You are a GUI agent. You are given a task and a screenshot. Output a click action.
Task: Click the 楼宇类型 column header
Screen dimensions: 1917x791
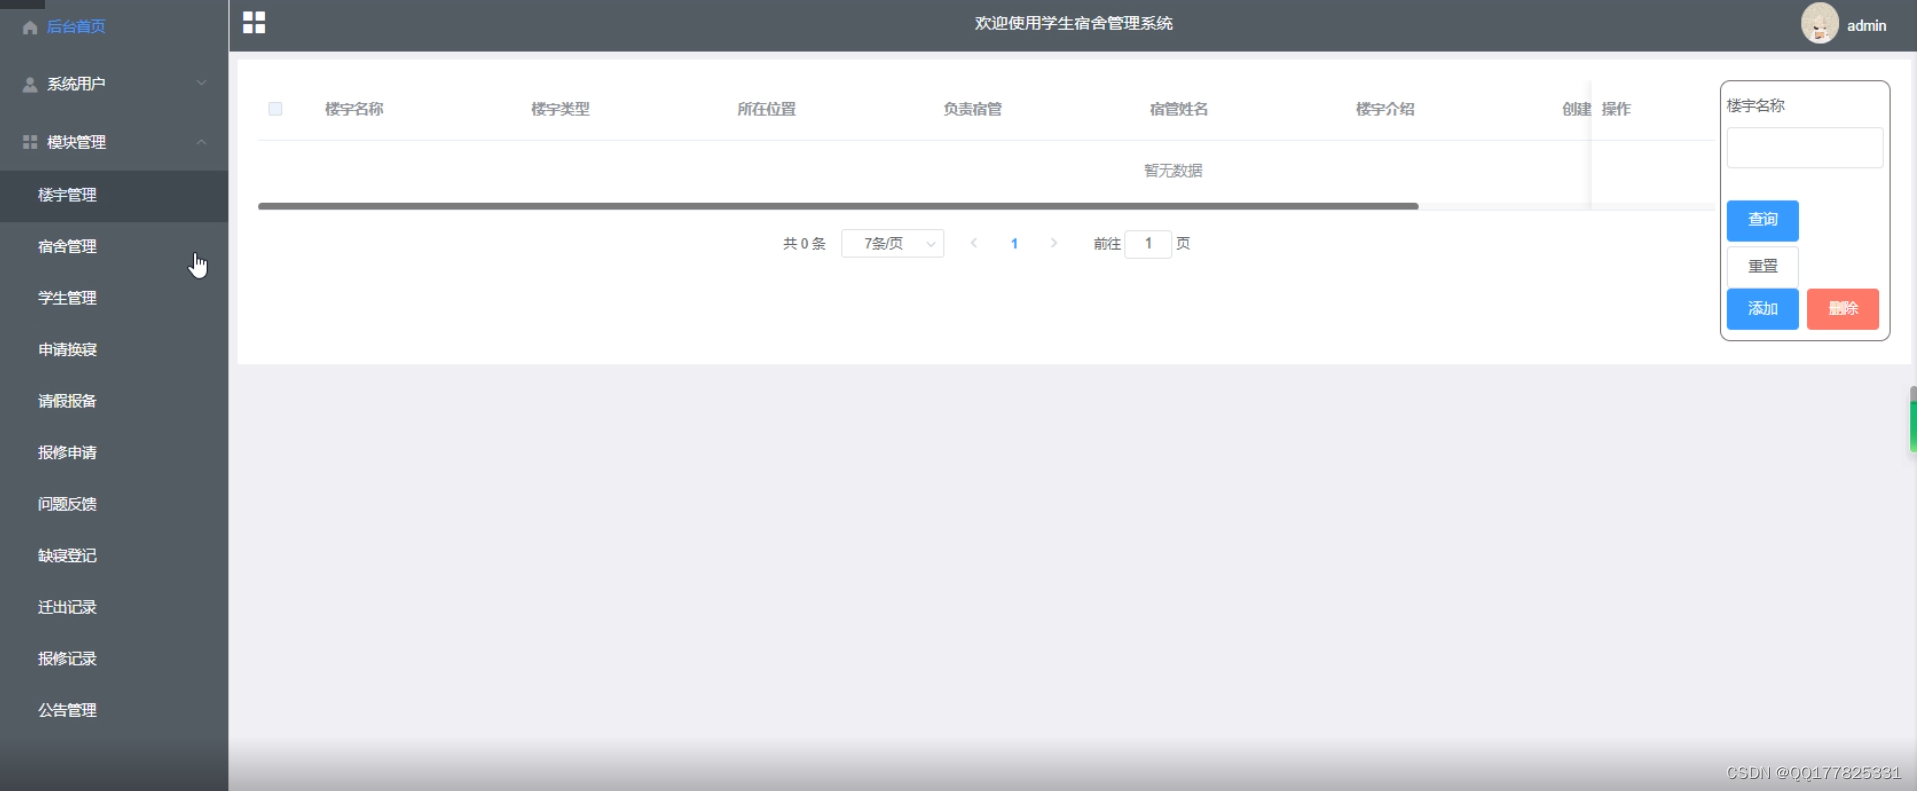click(560, 109)
